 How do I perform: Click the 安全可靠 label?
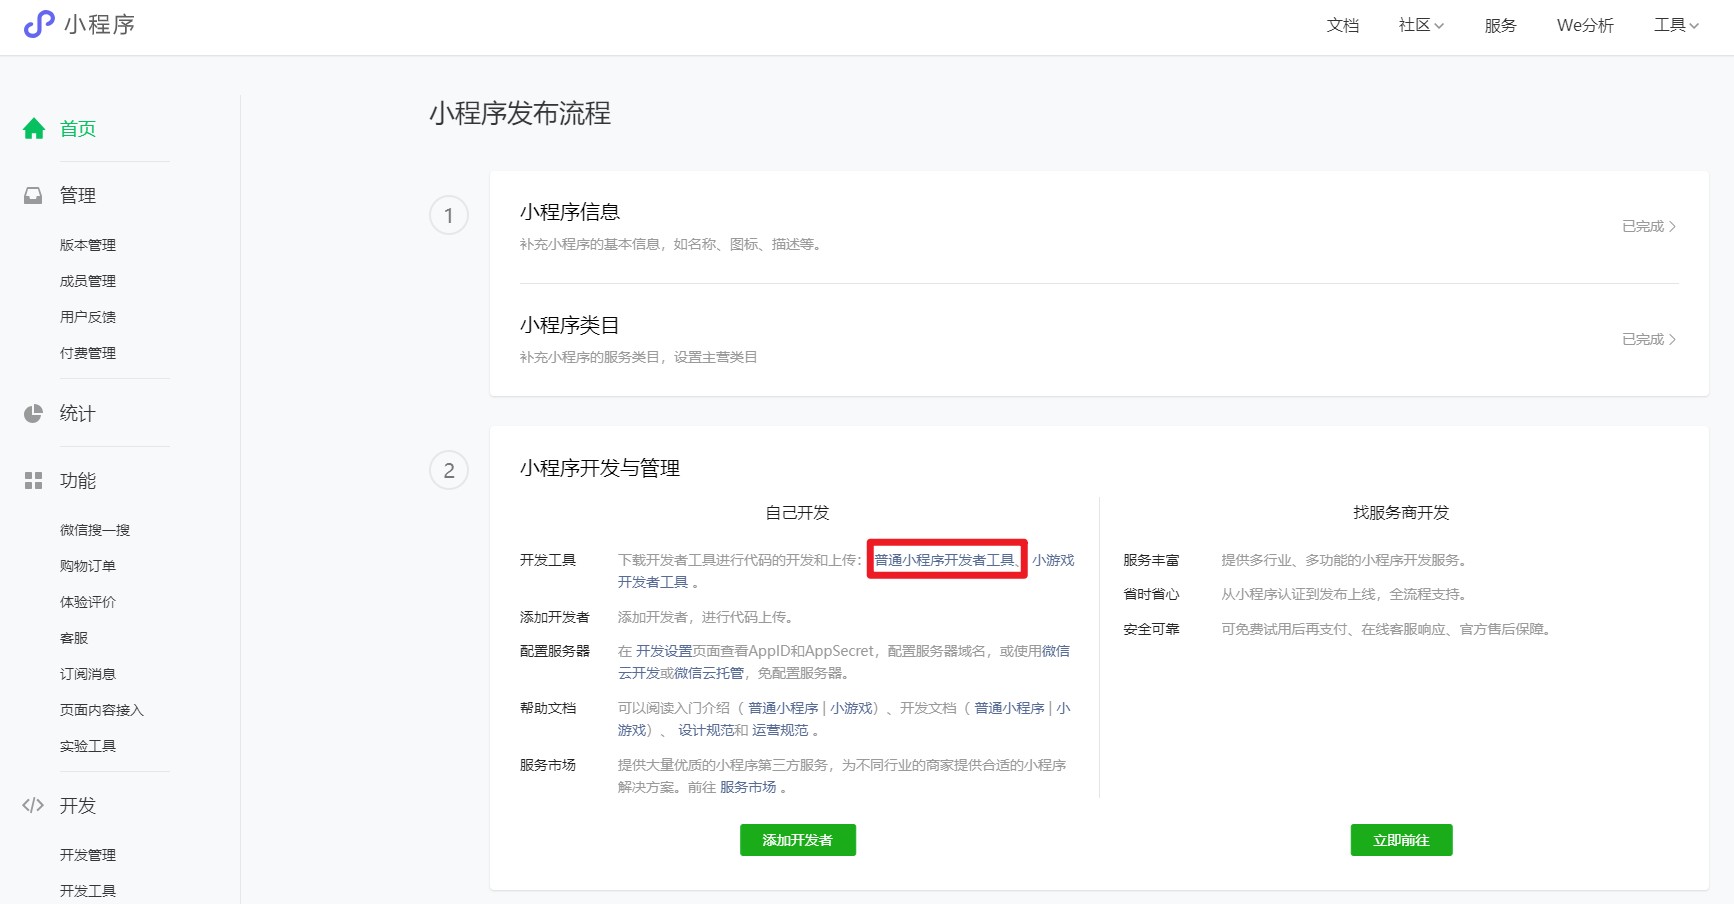1151,629
